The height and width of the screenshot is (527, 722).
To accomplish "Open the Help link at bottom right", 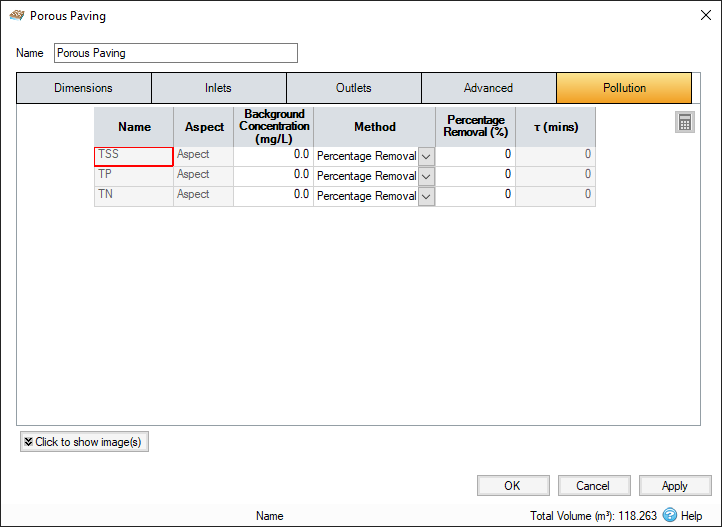I will point(691,515).
